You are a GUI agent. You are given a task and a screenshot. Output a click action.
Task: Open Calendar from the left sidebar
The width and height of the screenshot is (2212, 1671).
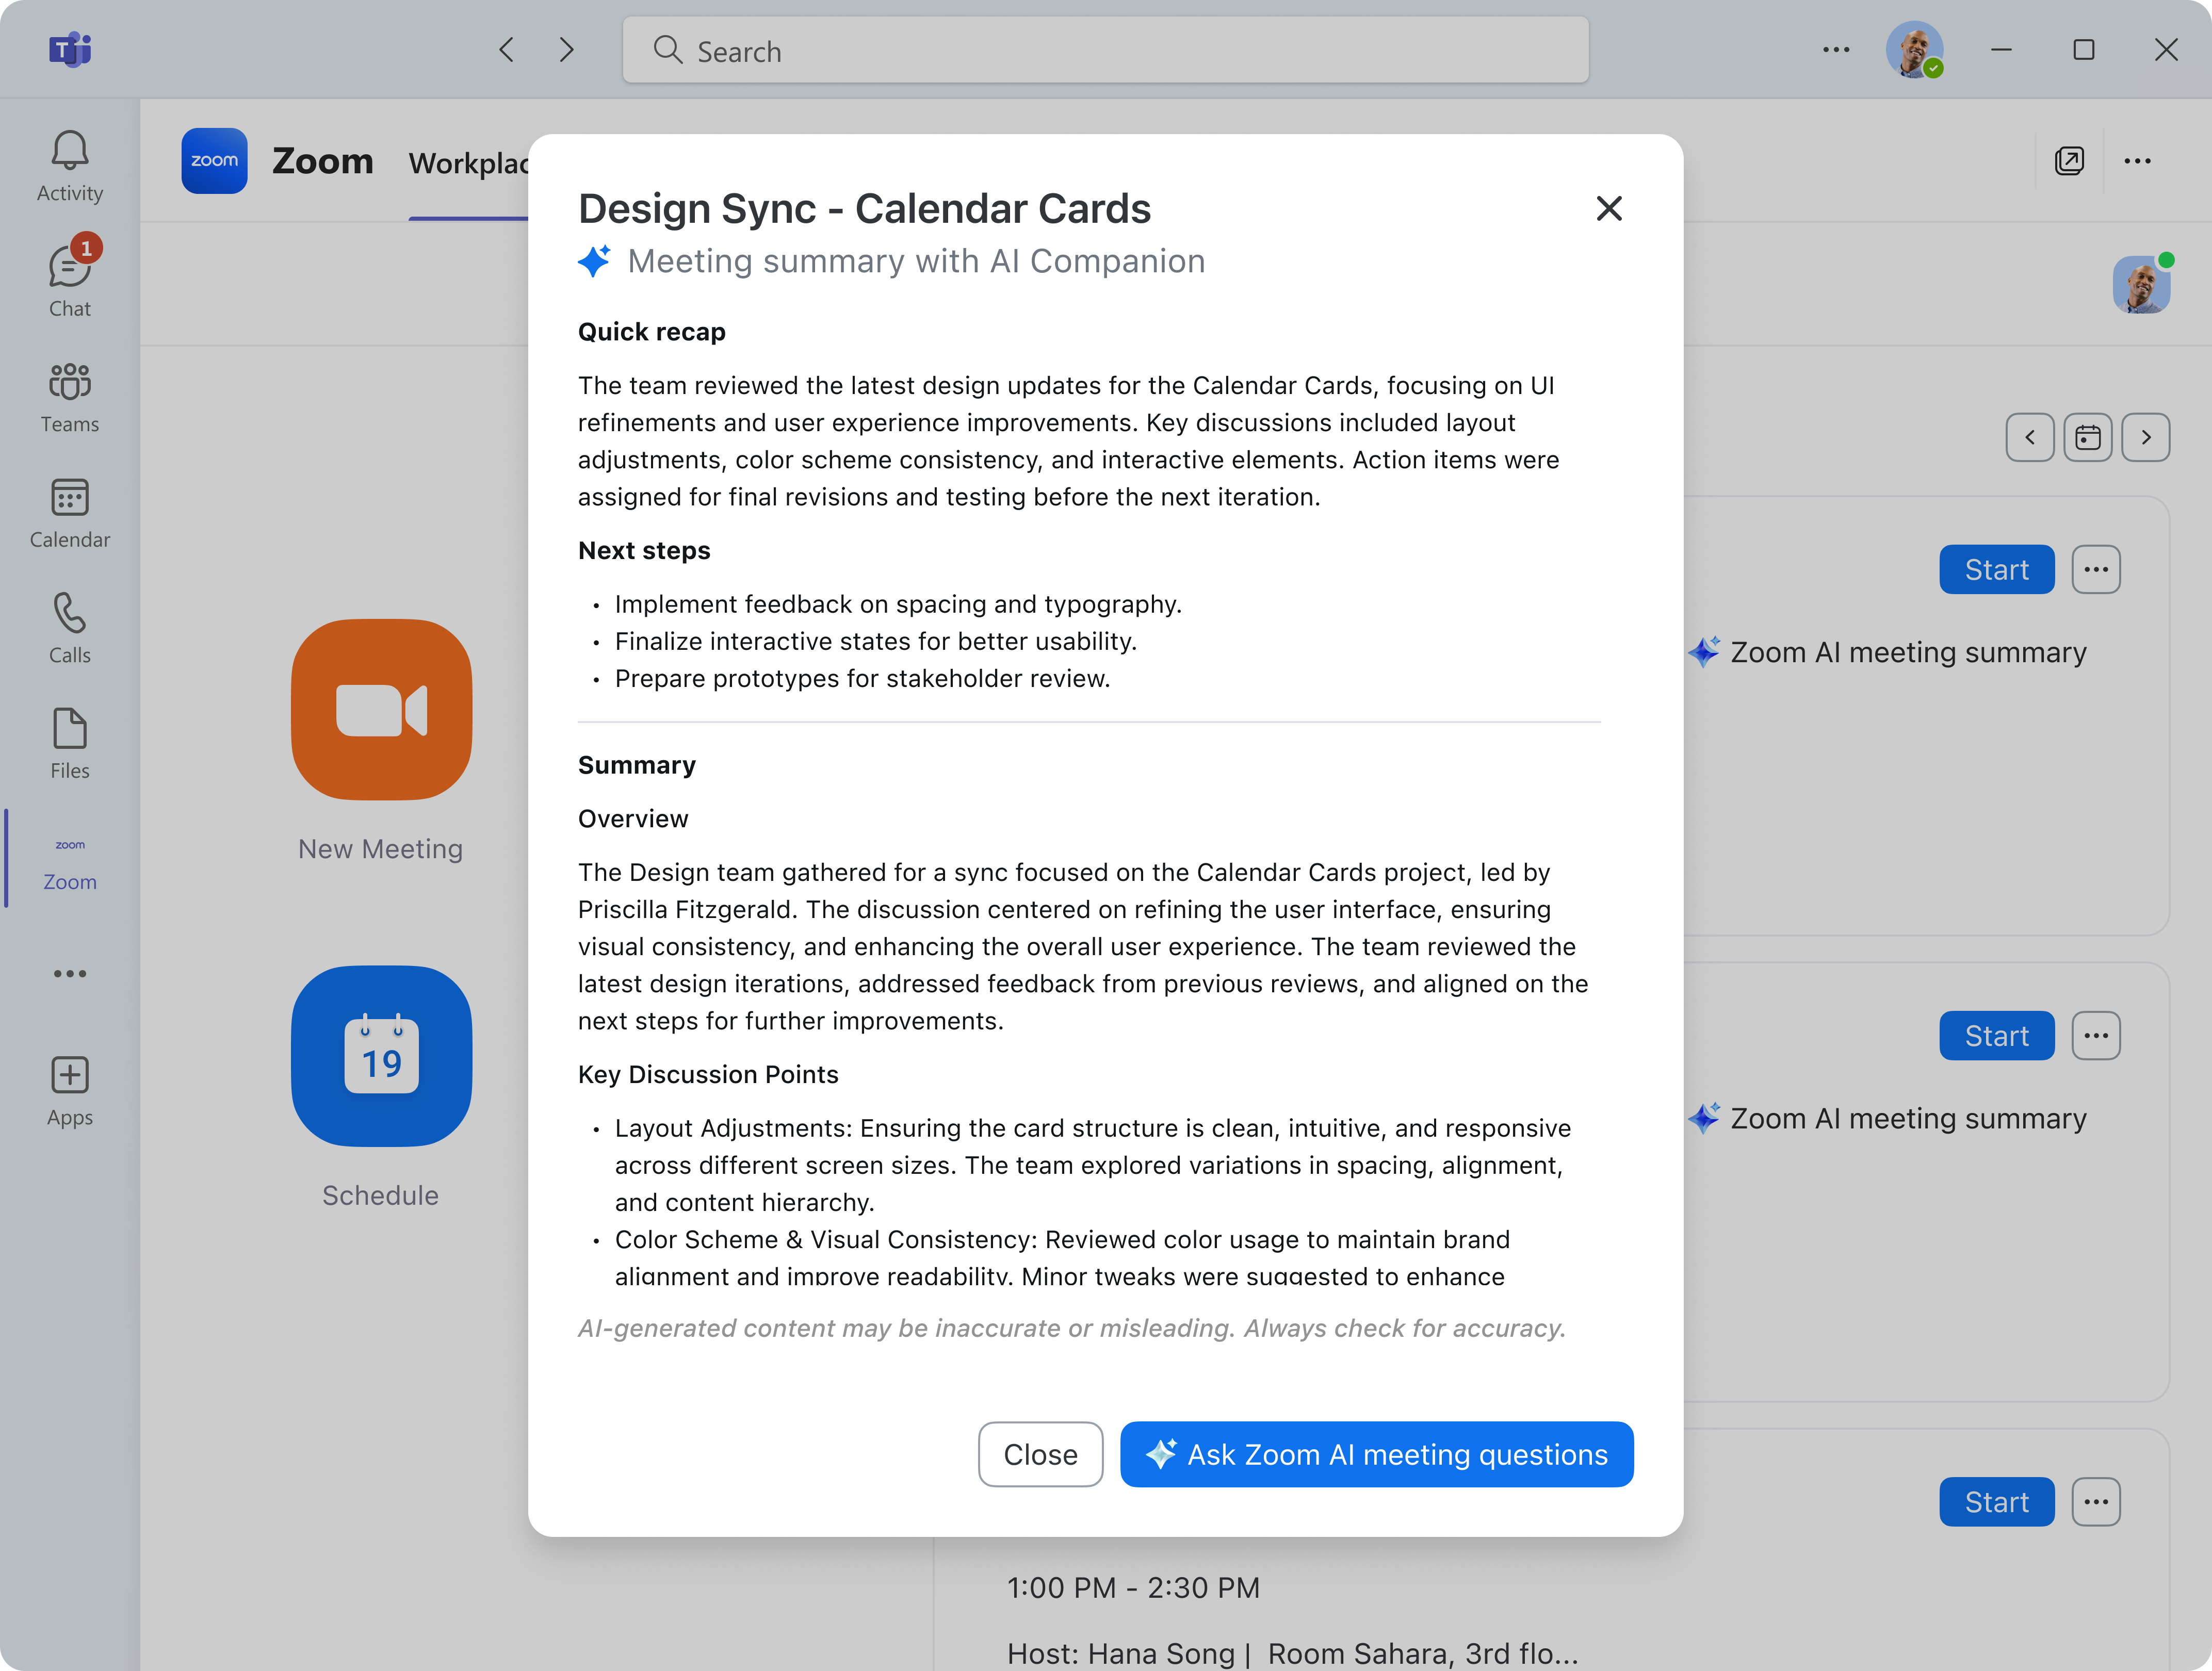coord(69,513)
